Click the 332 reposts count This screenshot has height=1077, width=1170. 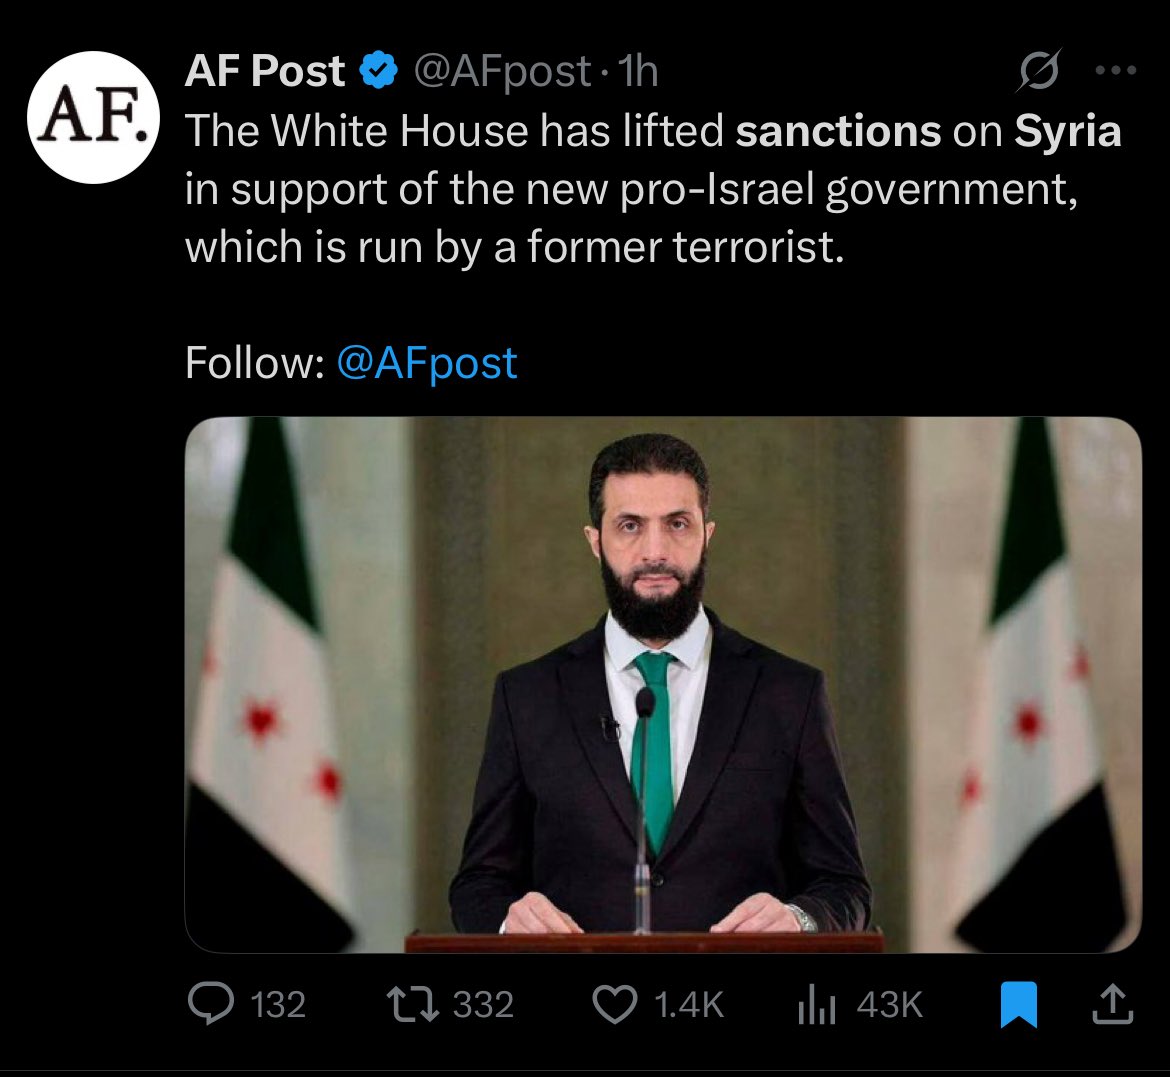(x=483, y=1005)
